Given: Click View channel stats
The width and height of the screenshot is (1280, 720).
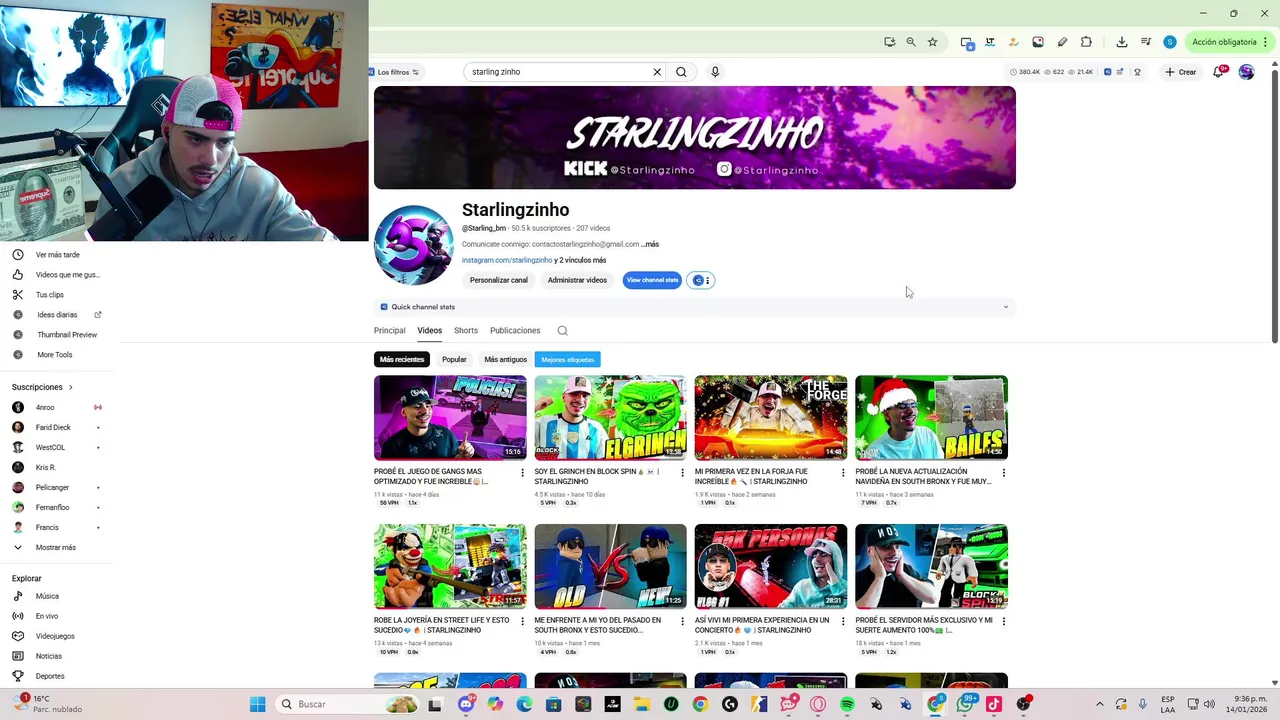Looking at the screenshot, I should 652,280.
